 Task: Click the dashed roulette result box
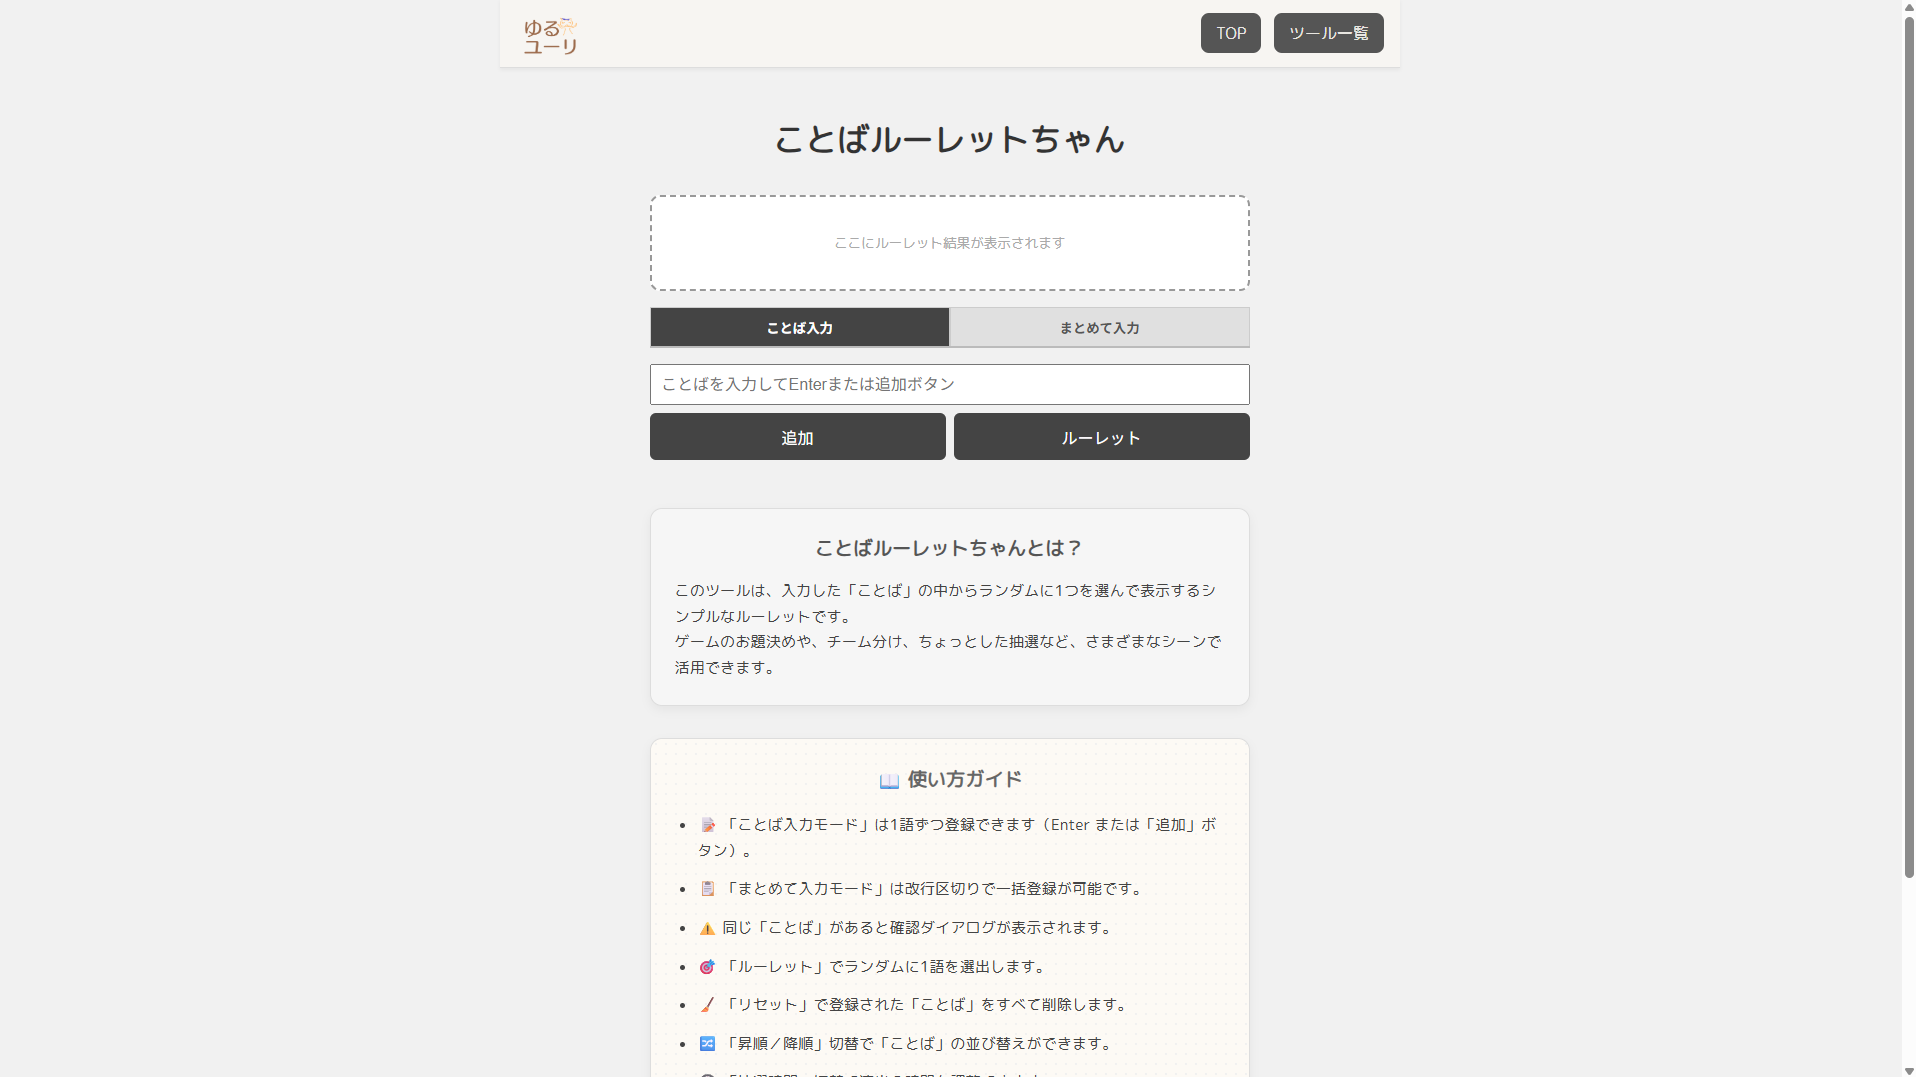(x=949, y=243)
